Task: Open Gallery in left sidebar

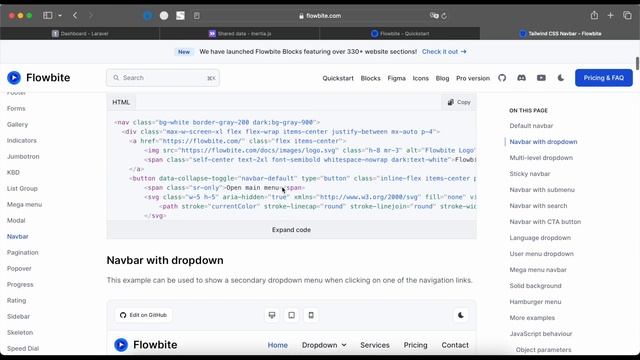Action: pyautogui.click(x=18, y=124)
